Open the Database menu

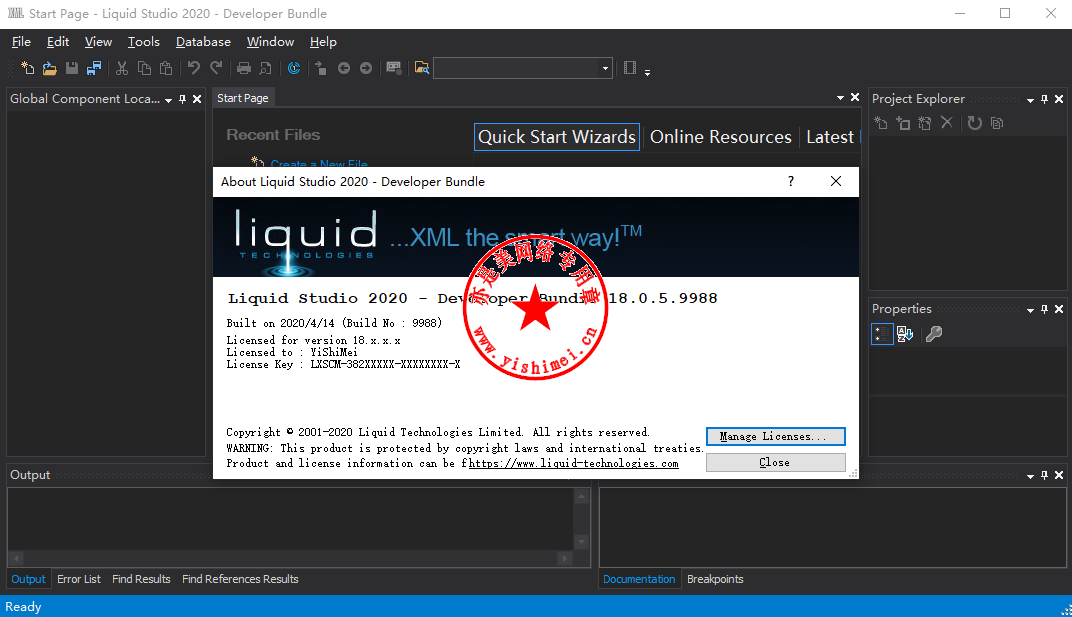(203, 42)
